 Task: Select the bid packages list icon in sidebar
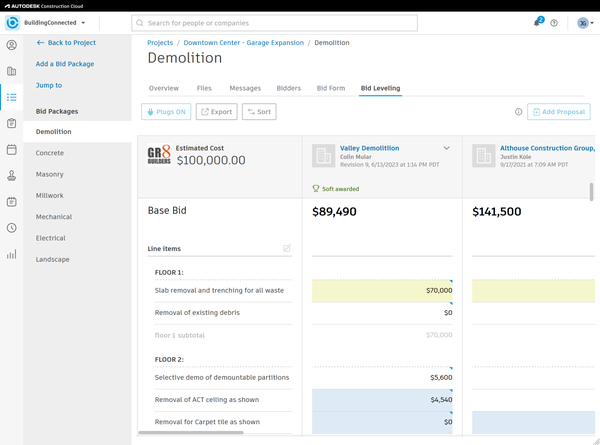[11, 97]
